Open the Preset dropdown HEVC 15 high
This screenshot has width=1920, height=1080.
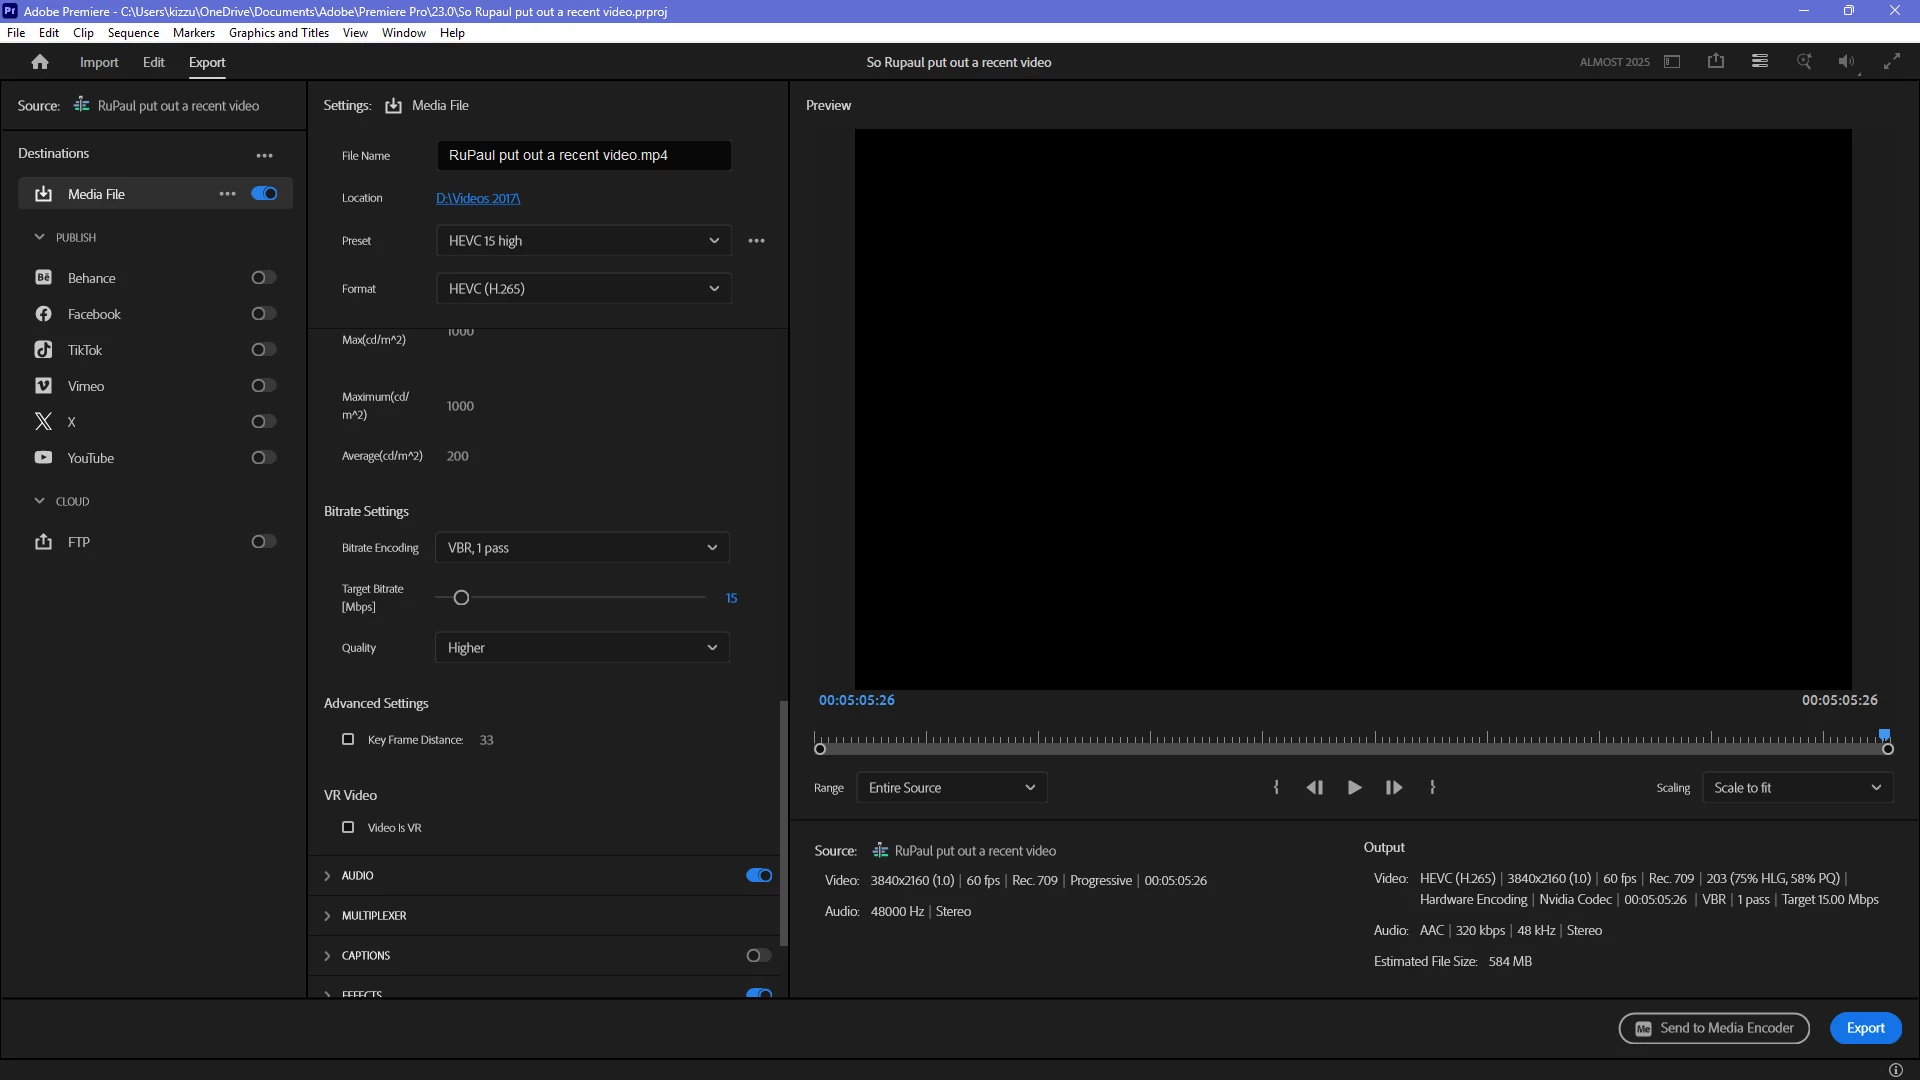click(584, 241)
